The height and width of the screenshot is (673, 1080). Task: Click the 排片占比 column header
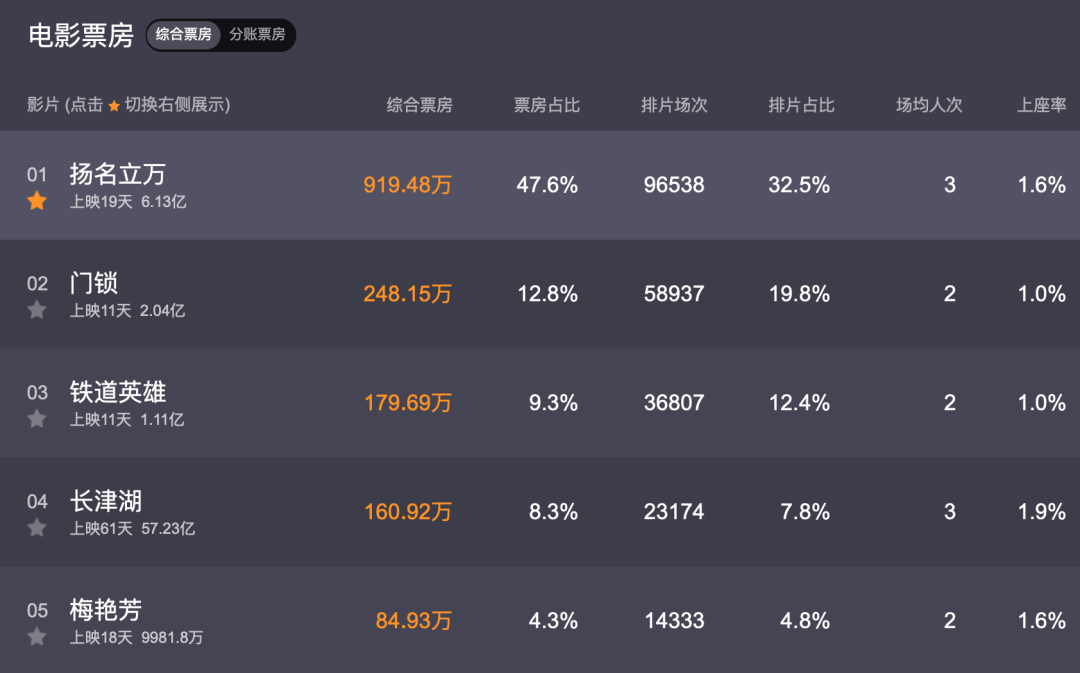coord(801,105)
